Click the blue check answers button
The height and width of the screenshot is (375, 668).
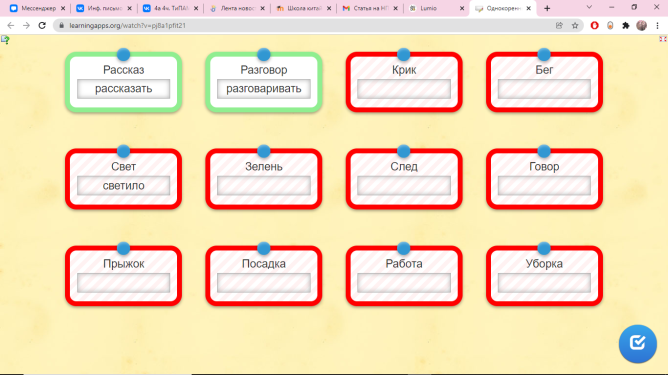[x=637, y=343]
